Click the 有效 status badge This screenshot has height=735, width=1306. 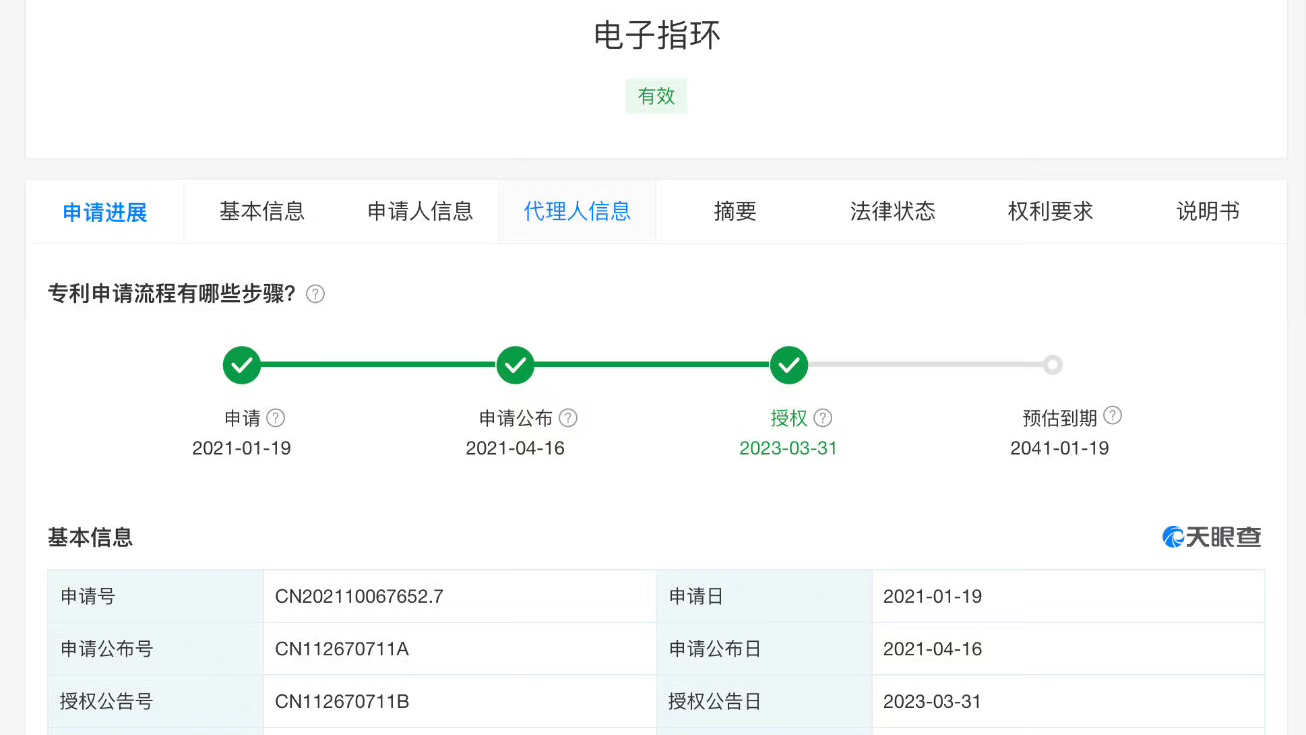pyautogui.click(x=656, y=96)
